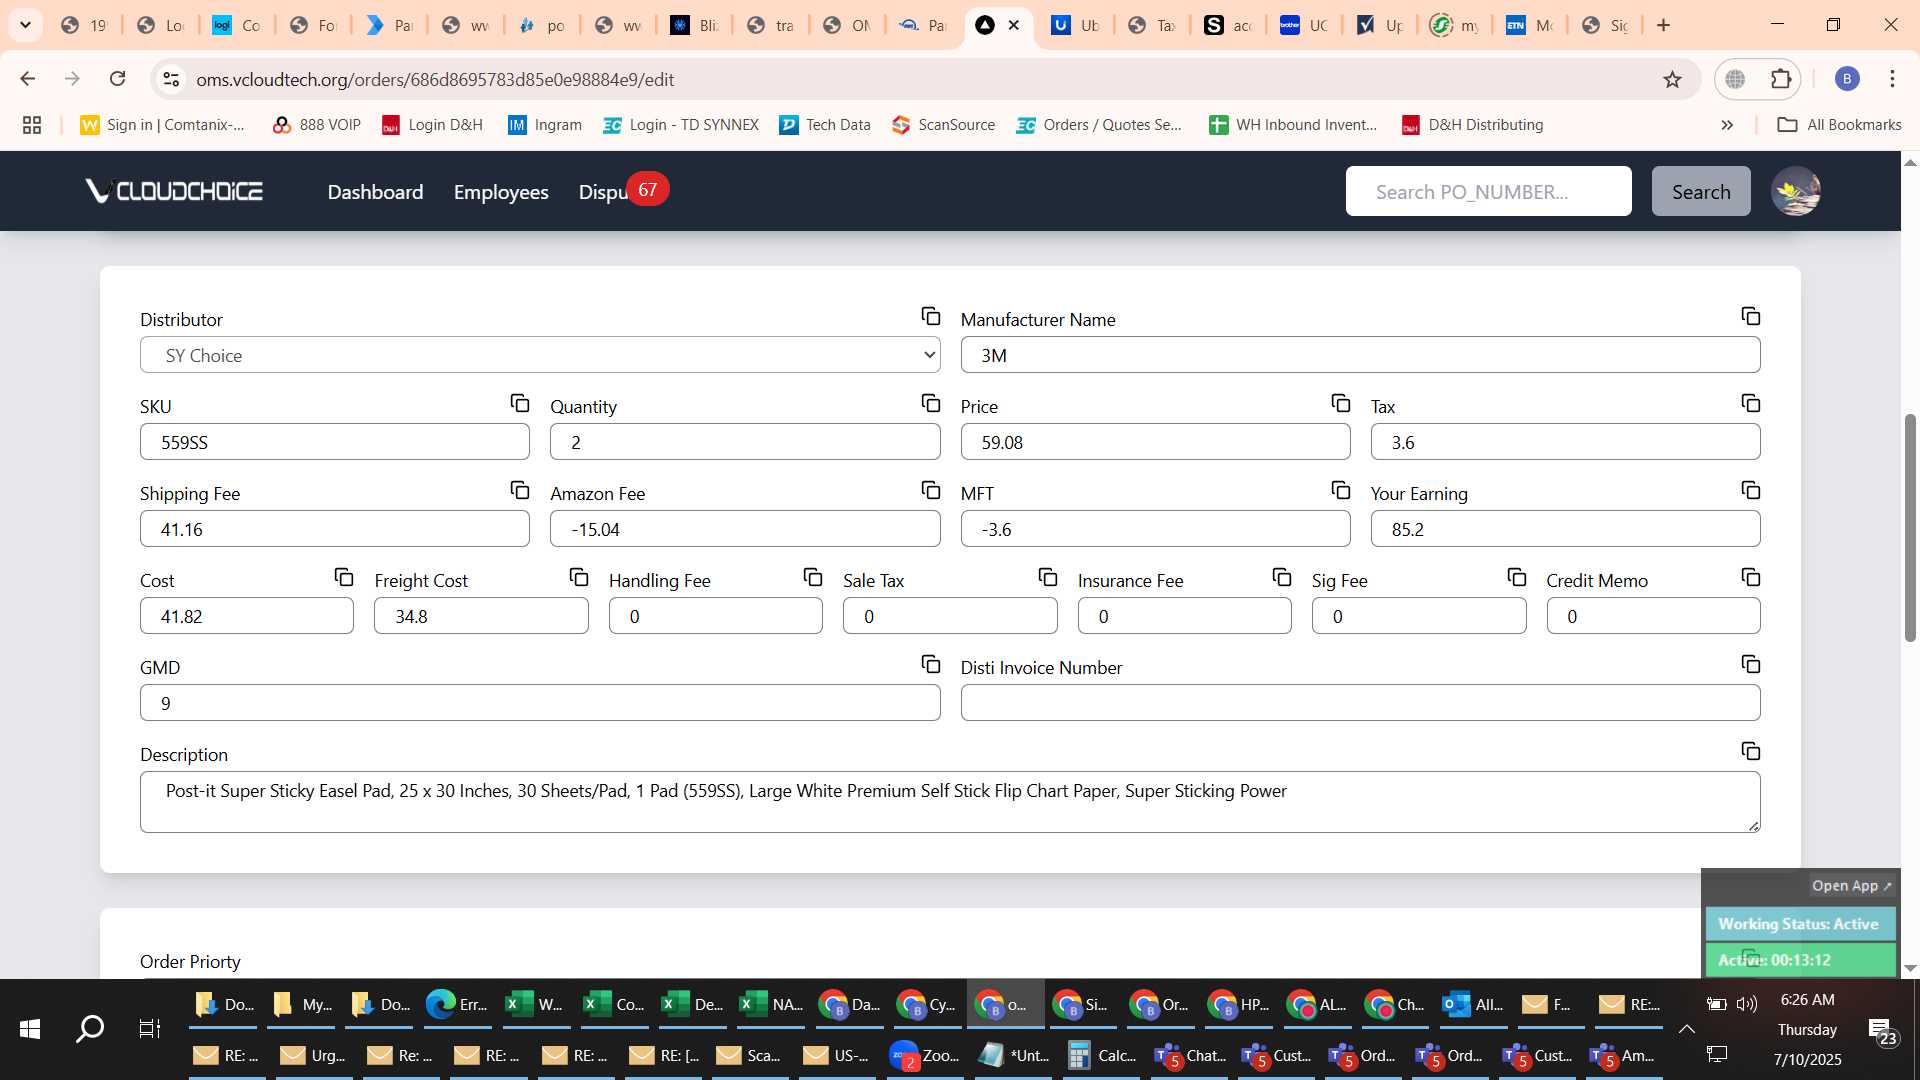
Task: Copy the Distributor field value
Action: [930, 316]
